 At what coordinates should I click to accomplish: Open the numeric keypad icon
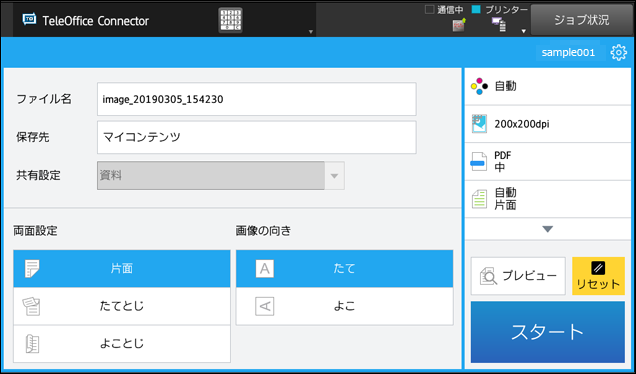[x=230, y=20]
